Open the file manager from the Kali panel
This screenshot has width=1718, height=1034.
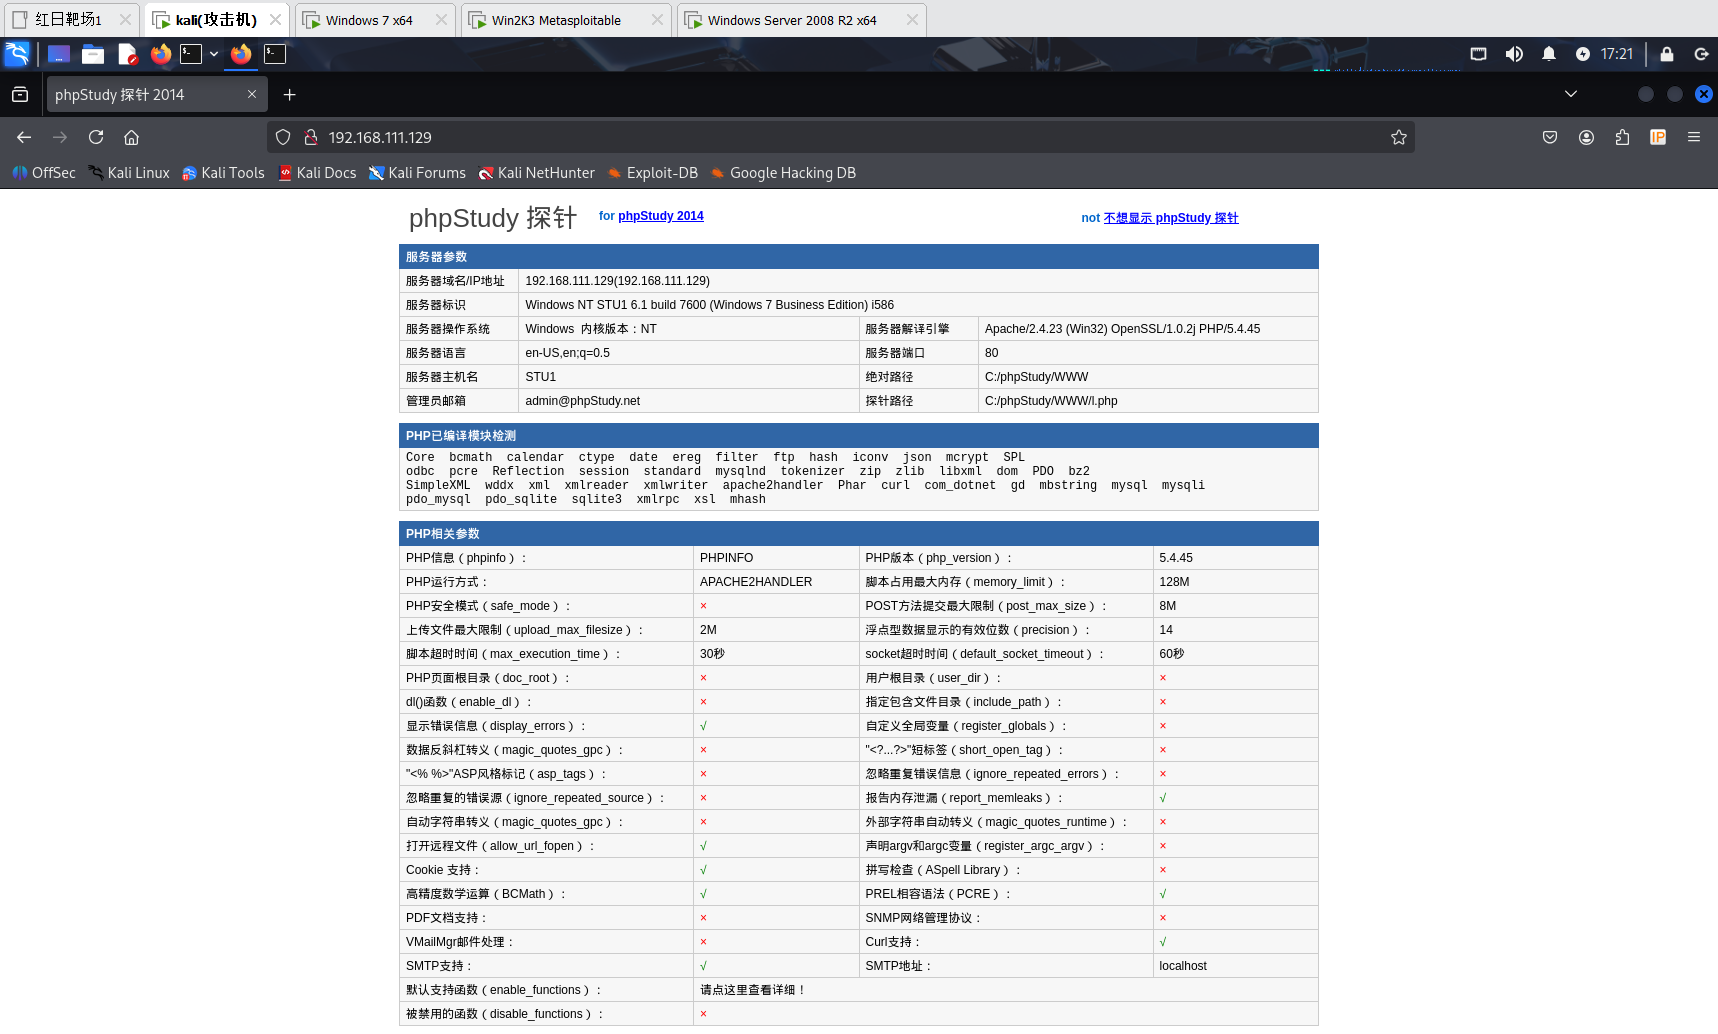coord(93,54)
